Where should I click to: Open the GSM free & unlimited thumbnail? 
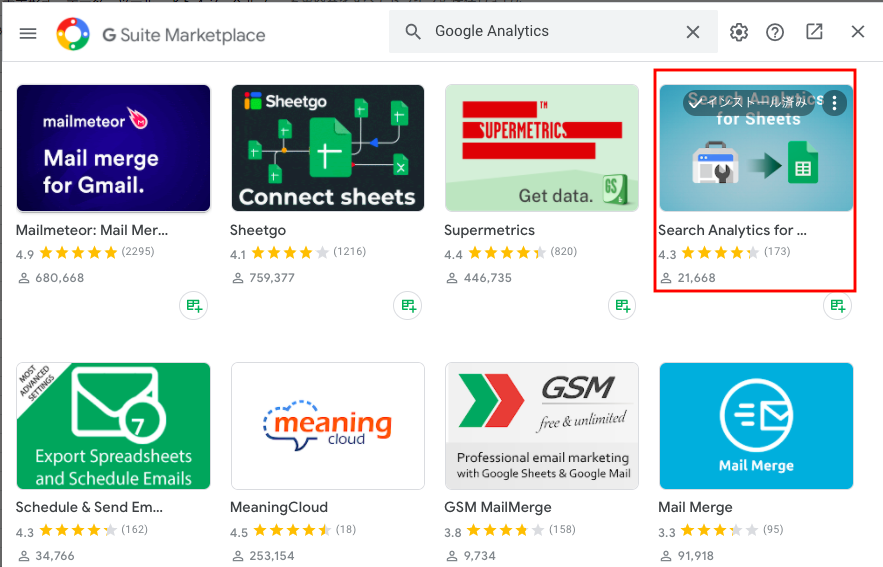542,426
